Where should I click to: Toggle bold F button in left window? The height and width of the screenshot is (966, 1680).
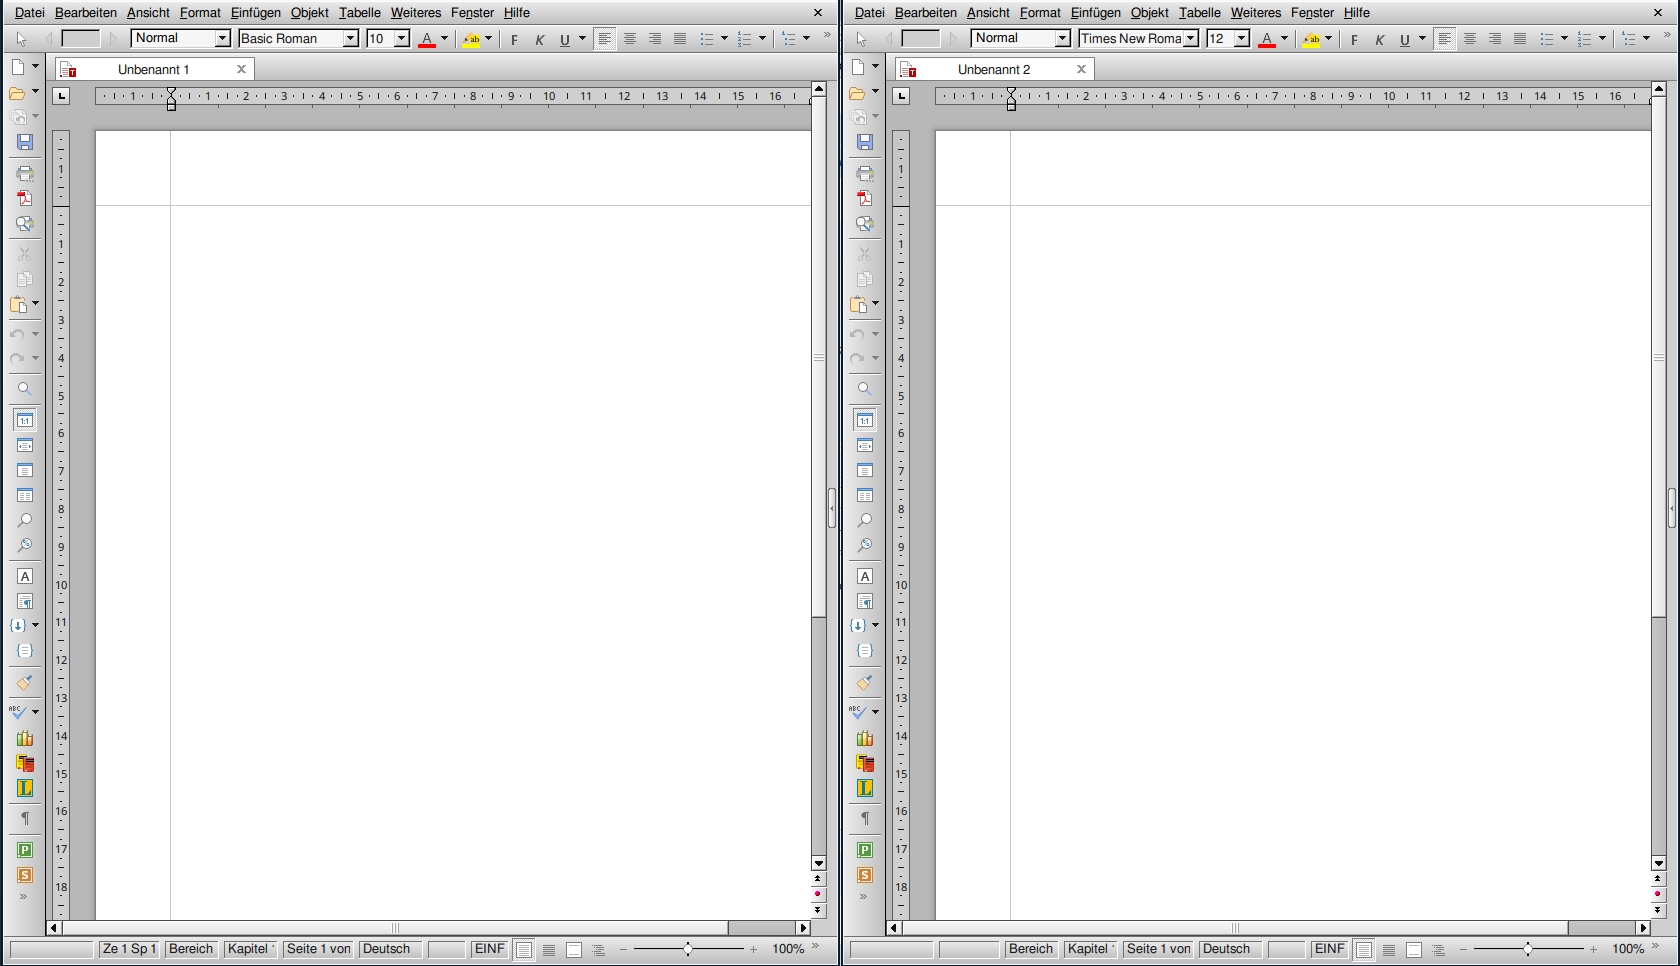(514, 40)
